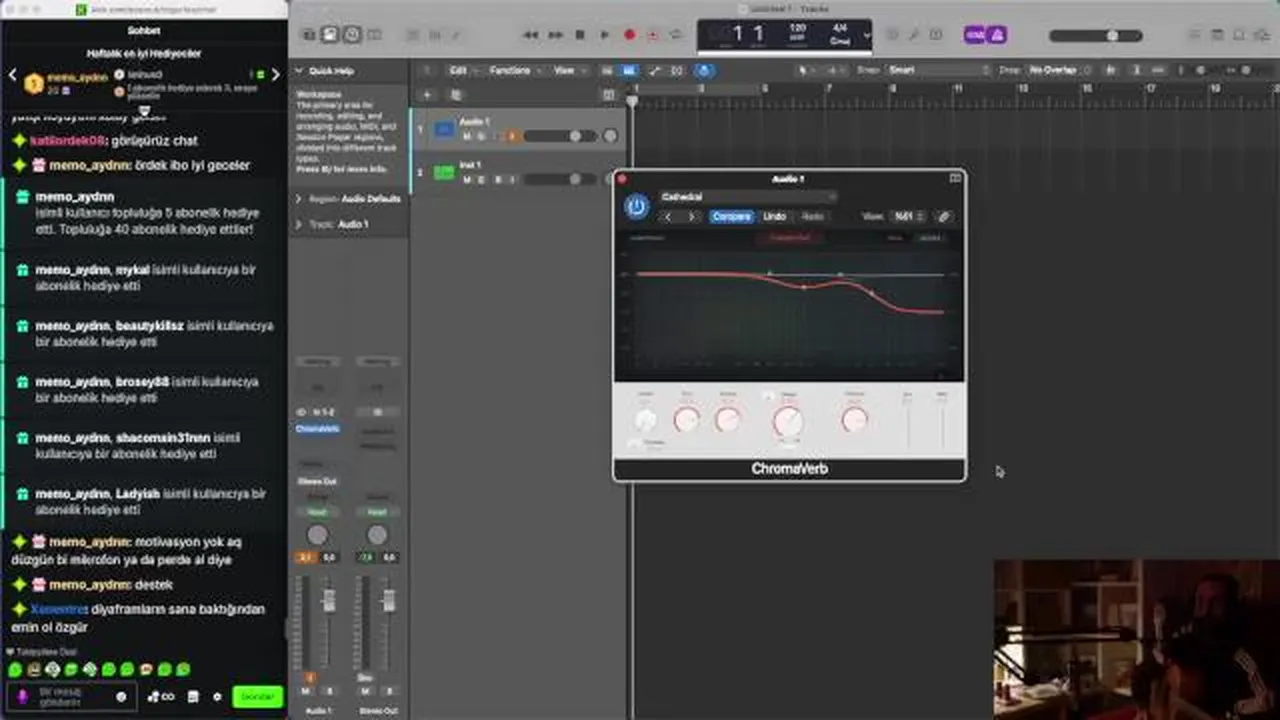Turn the large Decay knob in ChromaVerb
The width and height of the screenshot is (1280, 720).
click(x=788, y=422)
